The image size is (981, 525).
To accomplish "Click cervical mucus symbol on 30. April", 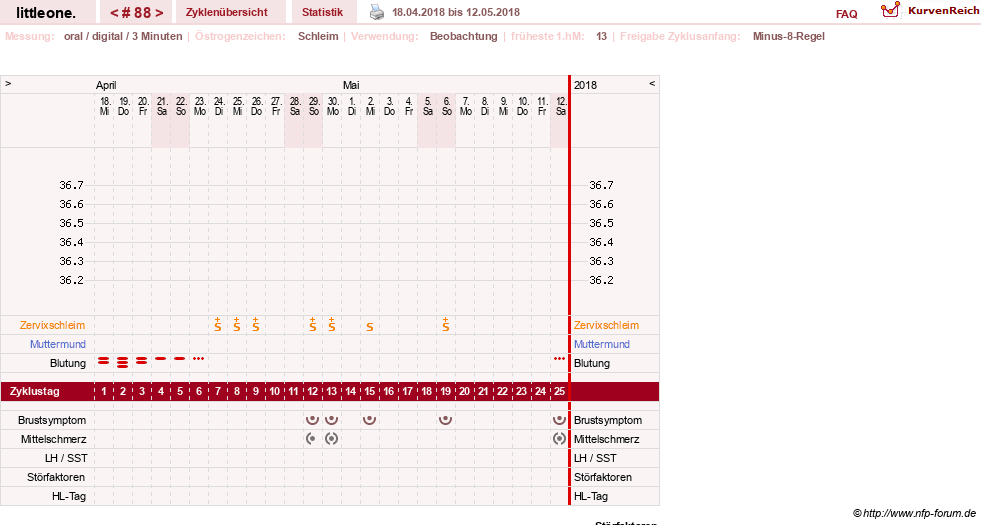I will tap(332, 325).
